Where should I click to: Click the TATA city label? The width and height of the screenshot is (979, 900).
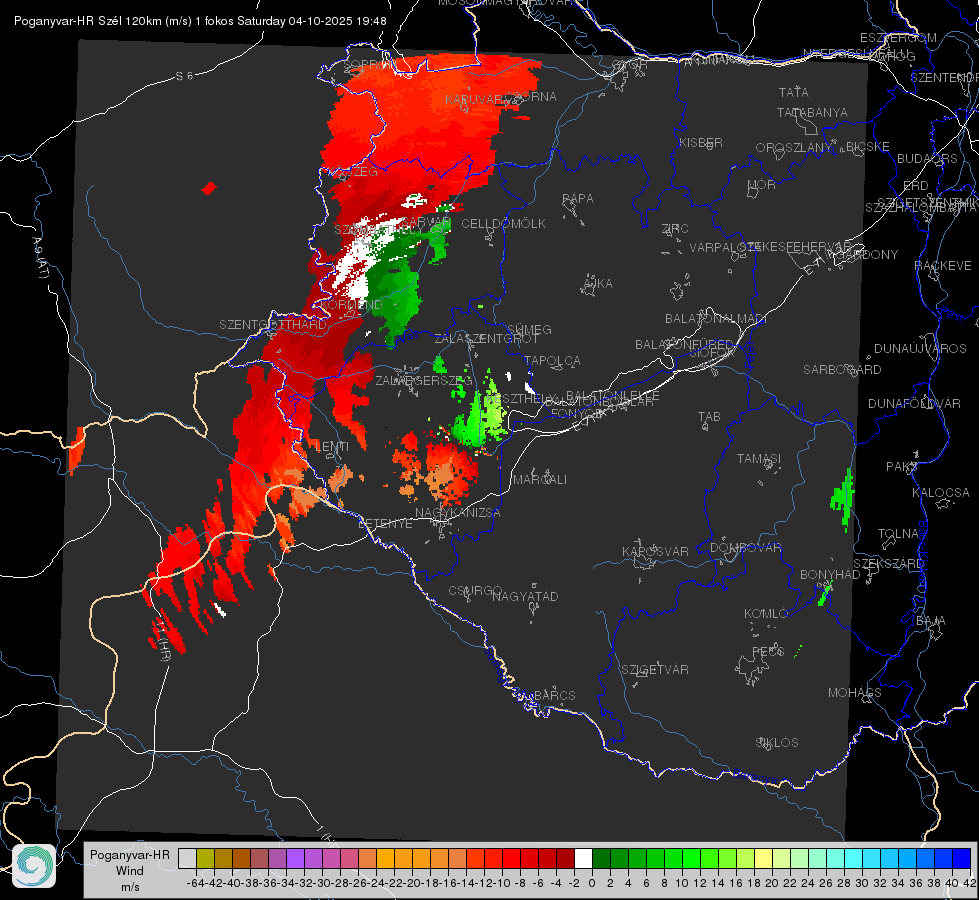click(794, 92)
